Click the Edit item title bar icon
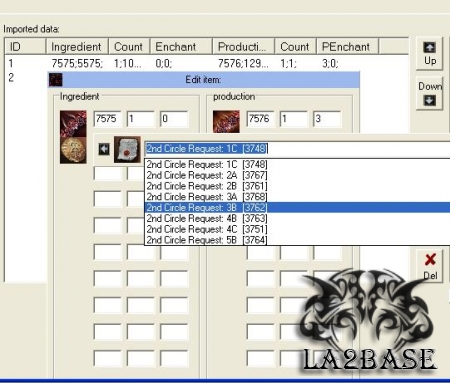The image size is (450, 383). tap(55, 80)
